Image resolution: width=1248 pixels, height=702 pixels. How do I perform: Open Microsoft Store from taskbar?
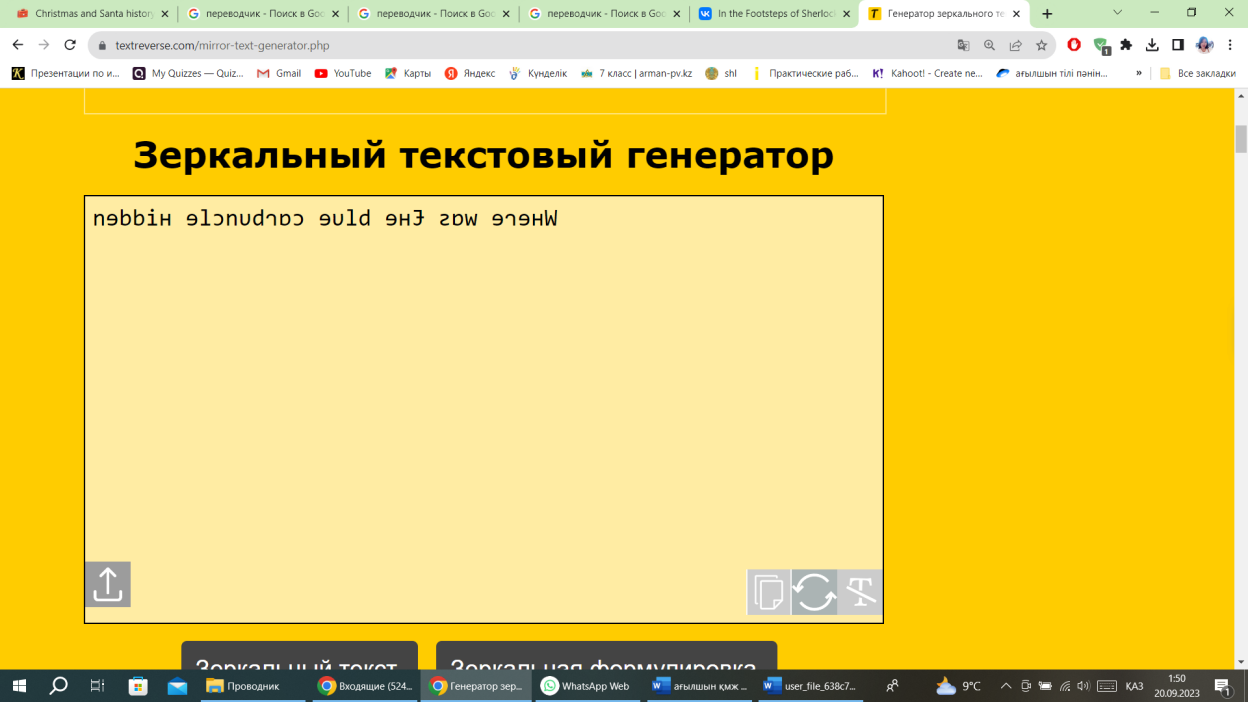pos(138,686)
